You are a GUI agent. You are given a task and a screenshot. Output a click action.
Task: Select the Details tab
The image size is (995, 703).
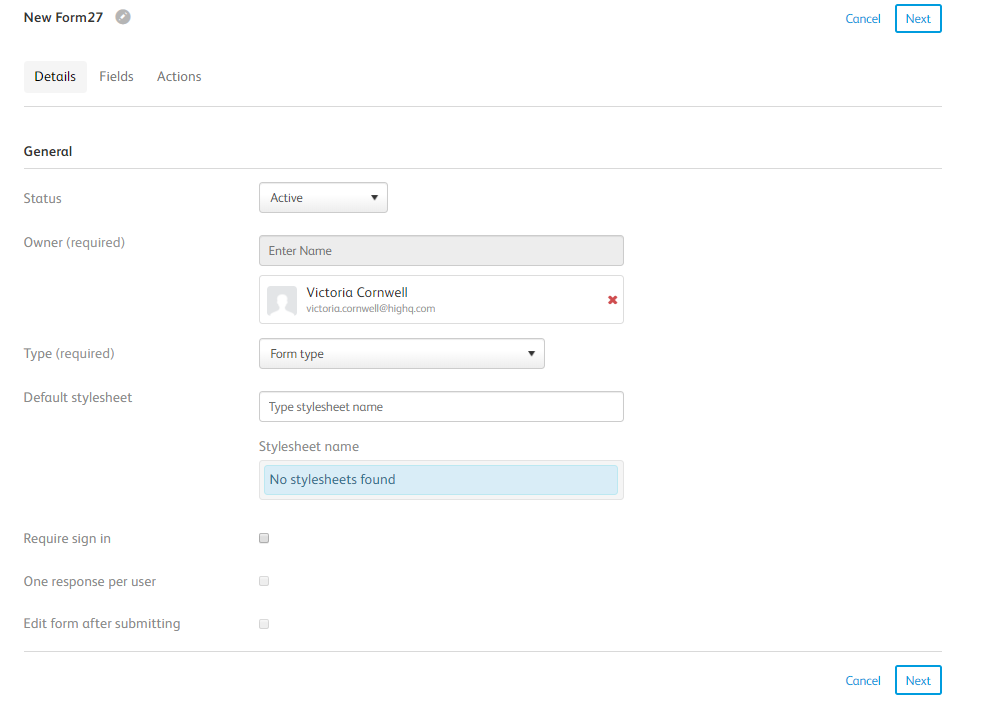tap(55, 77)
